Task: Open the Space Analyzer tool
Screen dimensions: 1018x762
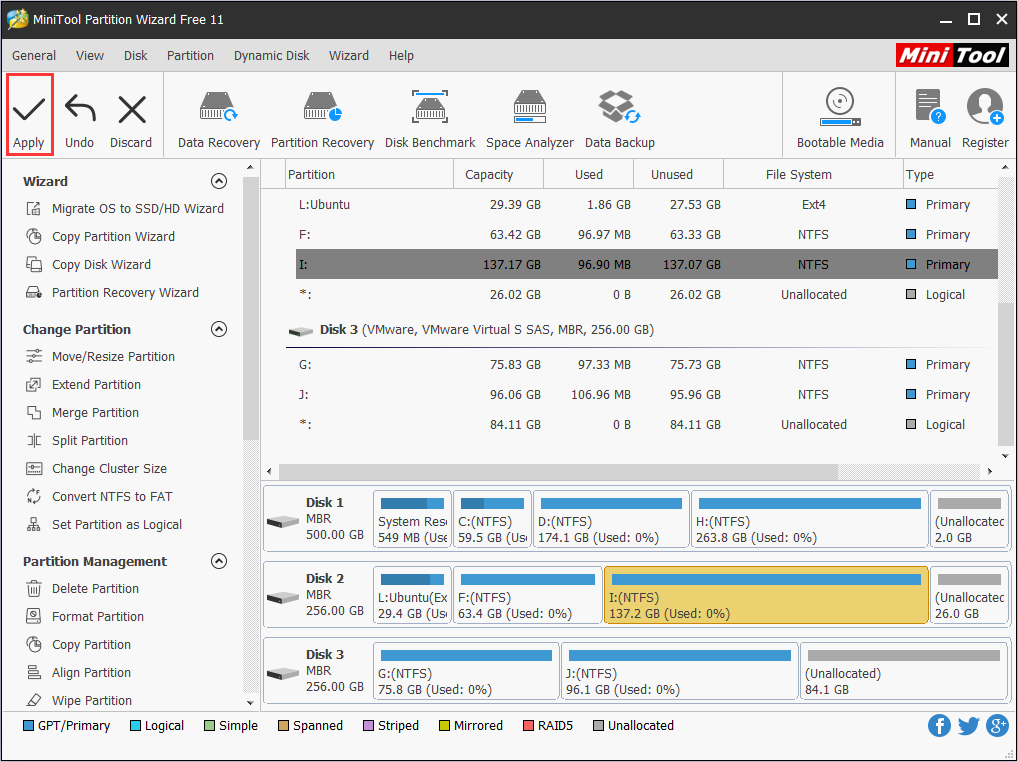Action: [x=530, y=120]
